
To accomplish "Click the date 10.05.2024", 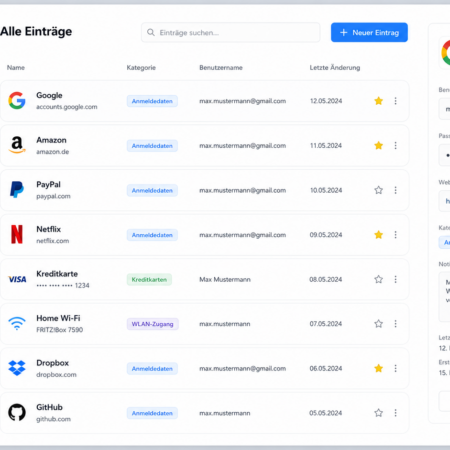I will (x=326, y=190).
